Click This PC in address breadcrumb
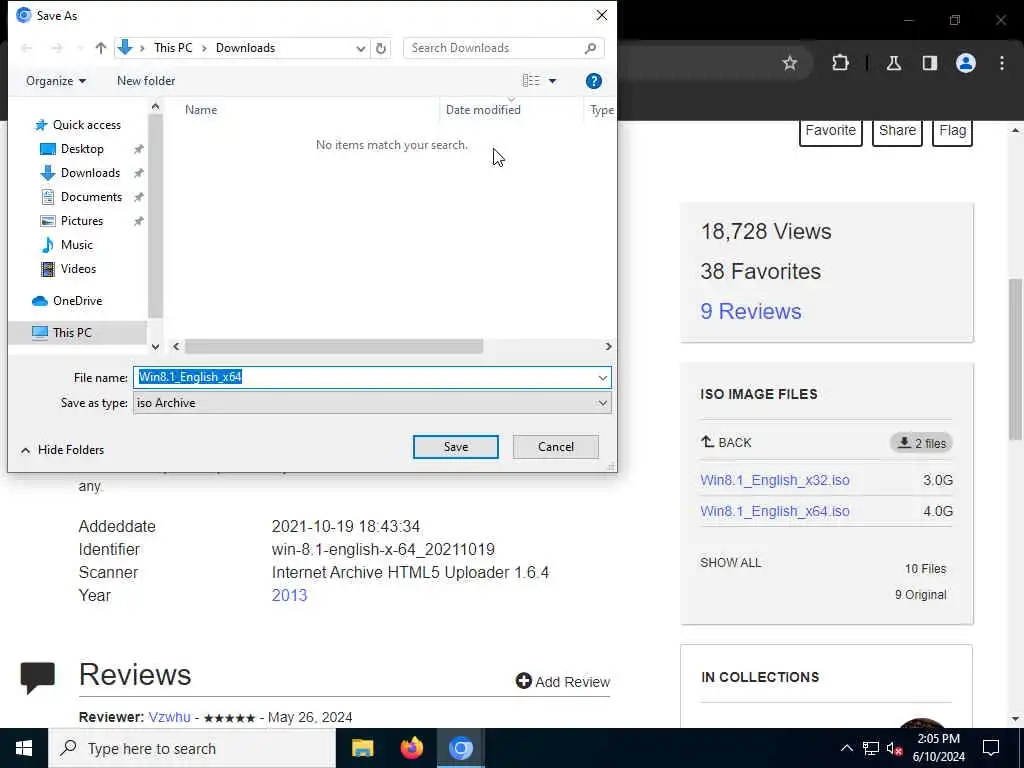This screenshot has width=1024, height=768. click(173, 48)
